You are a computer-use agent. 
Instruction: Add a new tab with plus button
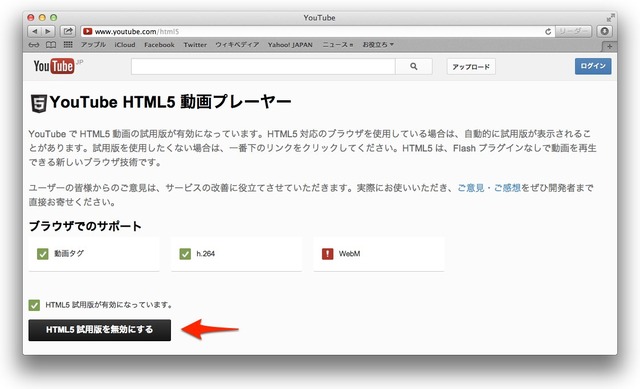click(609, 47)
